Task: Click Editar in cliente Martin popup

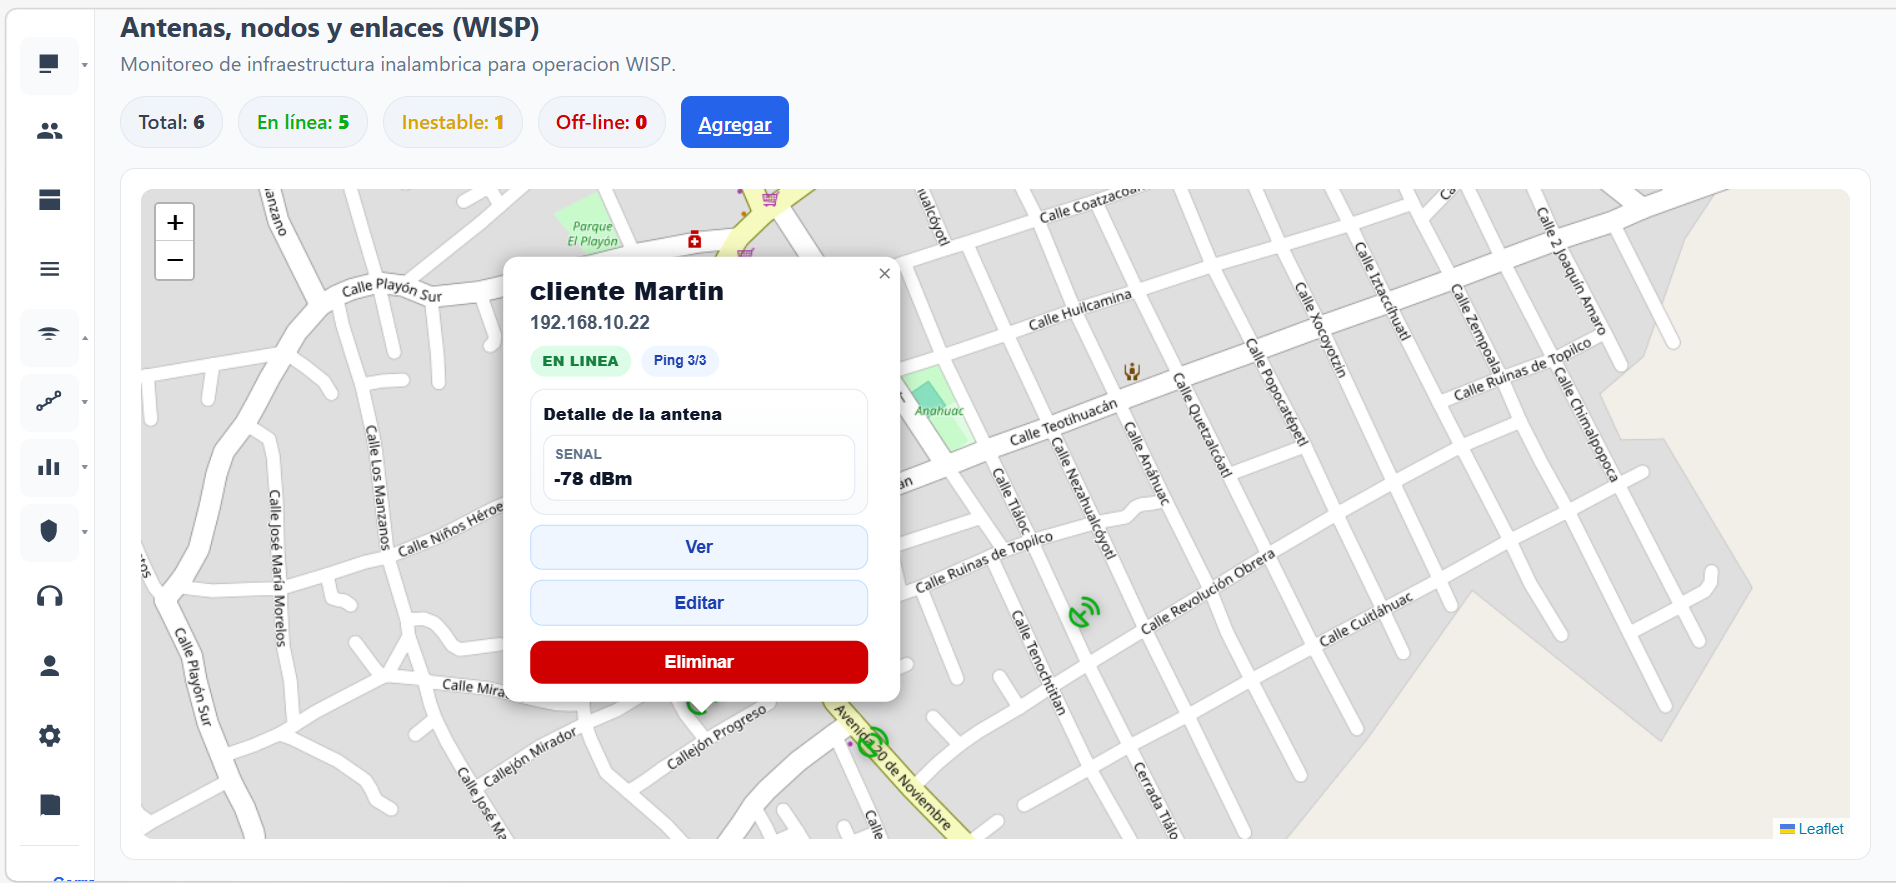Action: pyautogui.click(x=698, y=603)
